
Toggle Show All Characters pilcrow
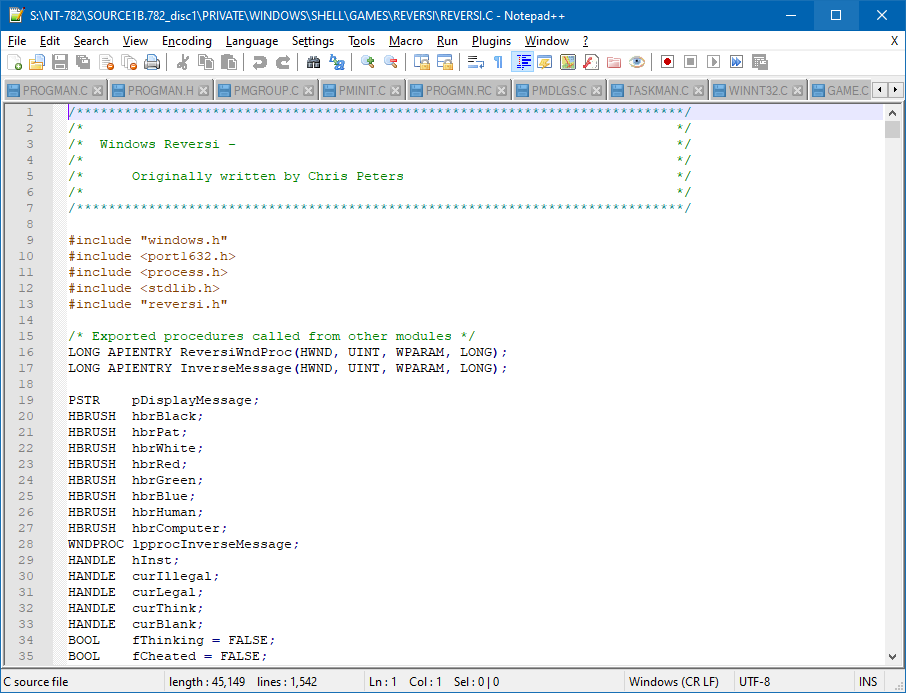pyautogui.click(x=498, y=62)
